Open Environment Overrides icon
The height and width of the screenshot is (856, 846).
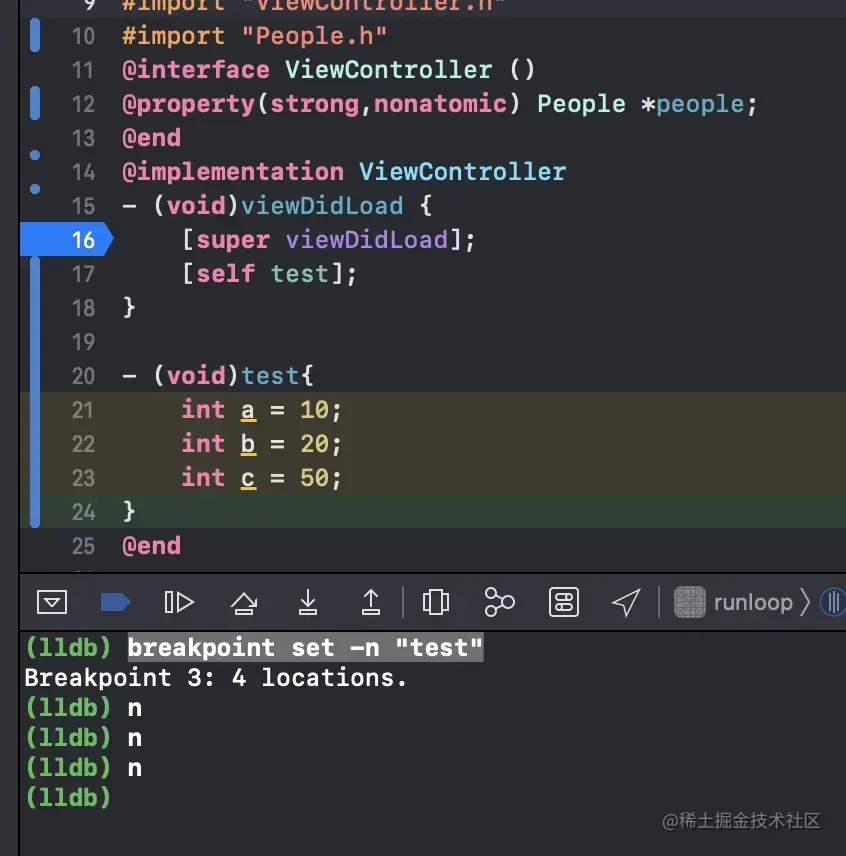[x=563, y=602]
